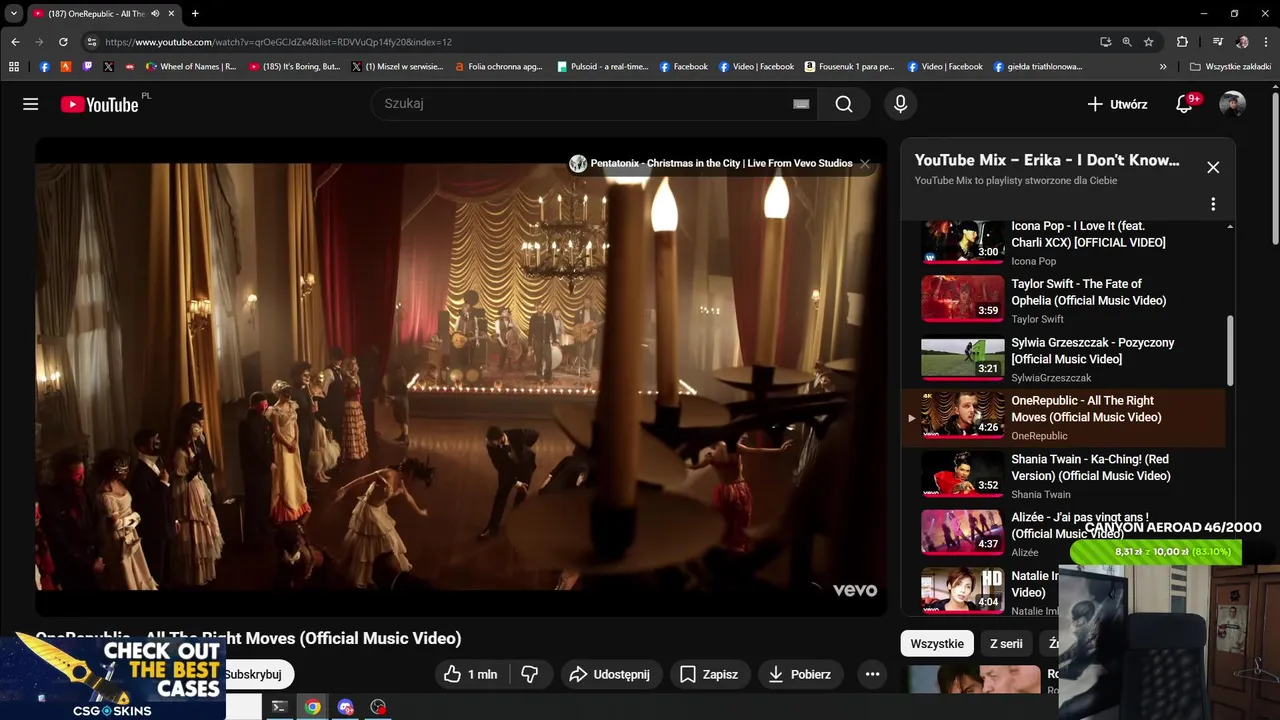Open the Chrome three-dot menu
The height and width of the screenshot is (720, 1280).
(1266, 42)
